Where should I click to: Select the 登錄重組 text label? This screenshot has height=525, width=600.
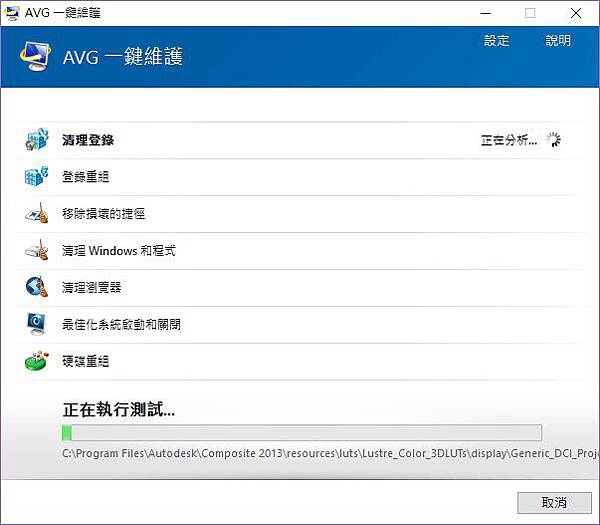click(86, 177)
